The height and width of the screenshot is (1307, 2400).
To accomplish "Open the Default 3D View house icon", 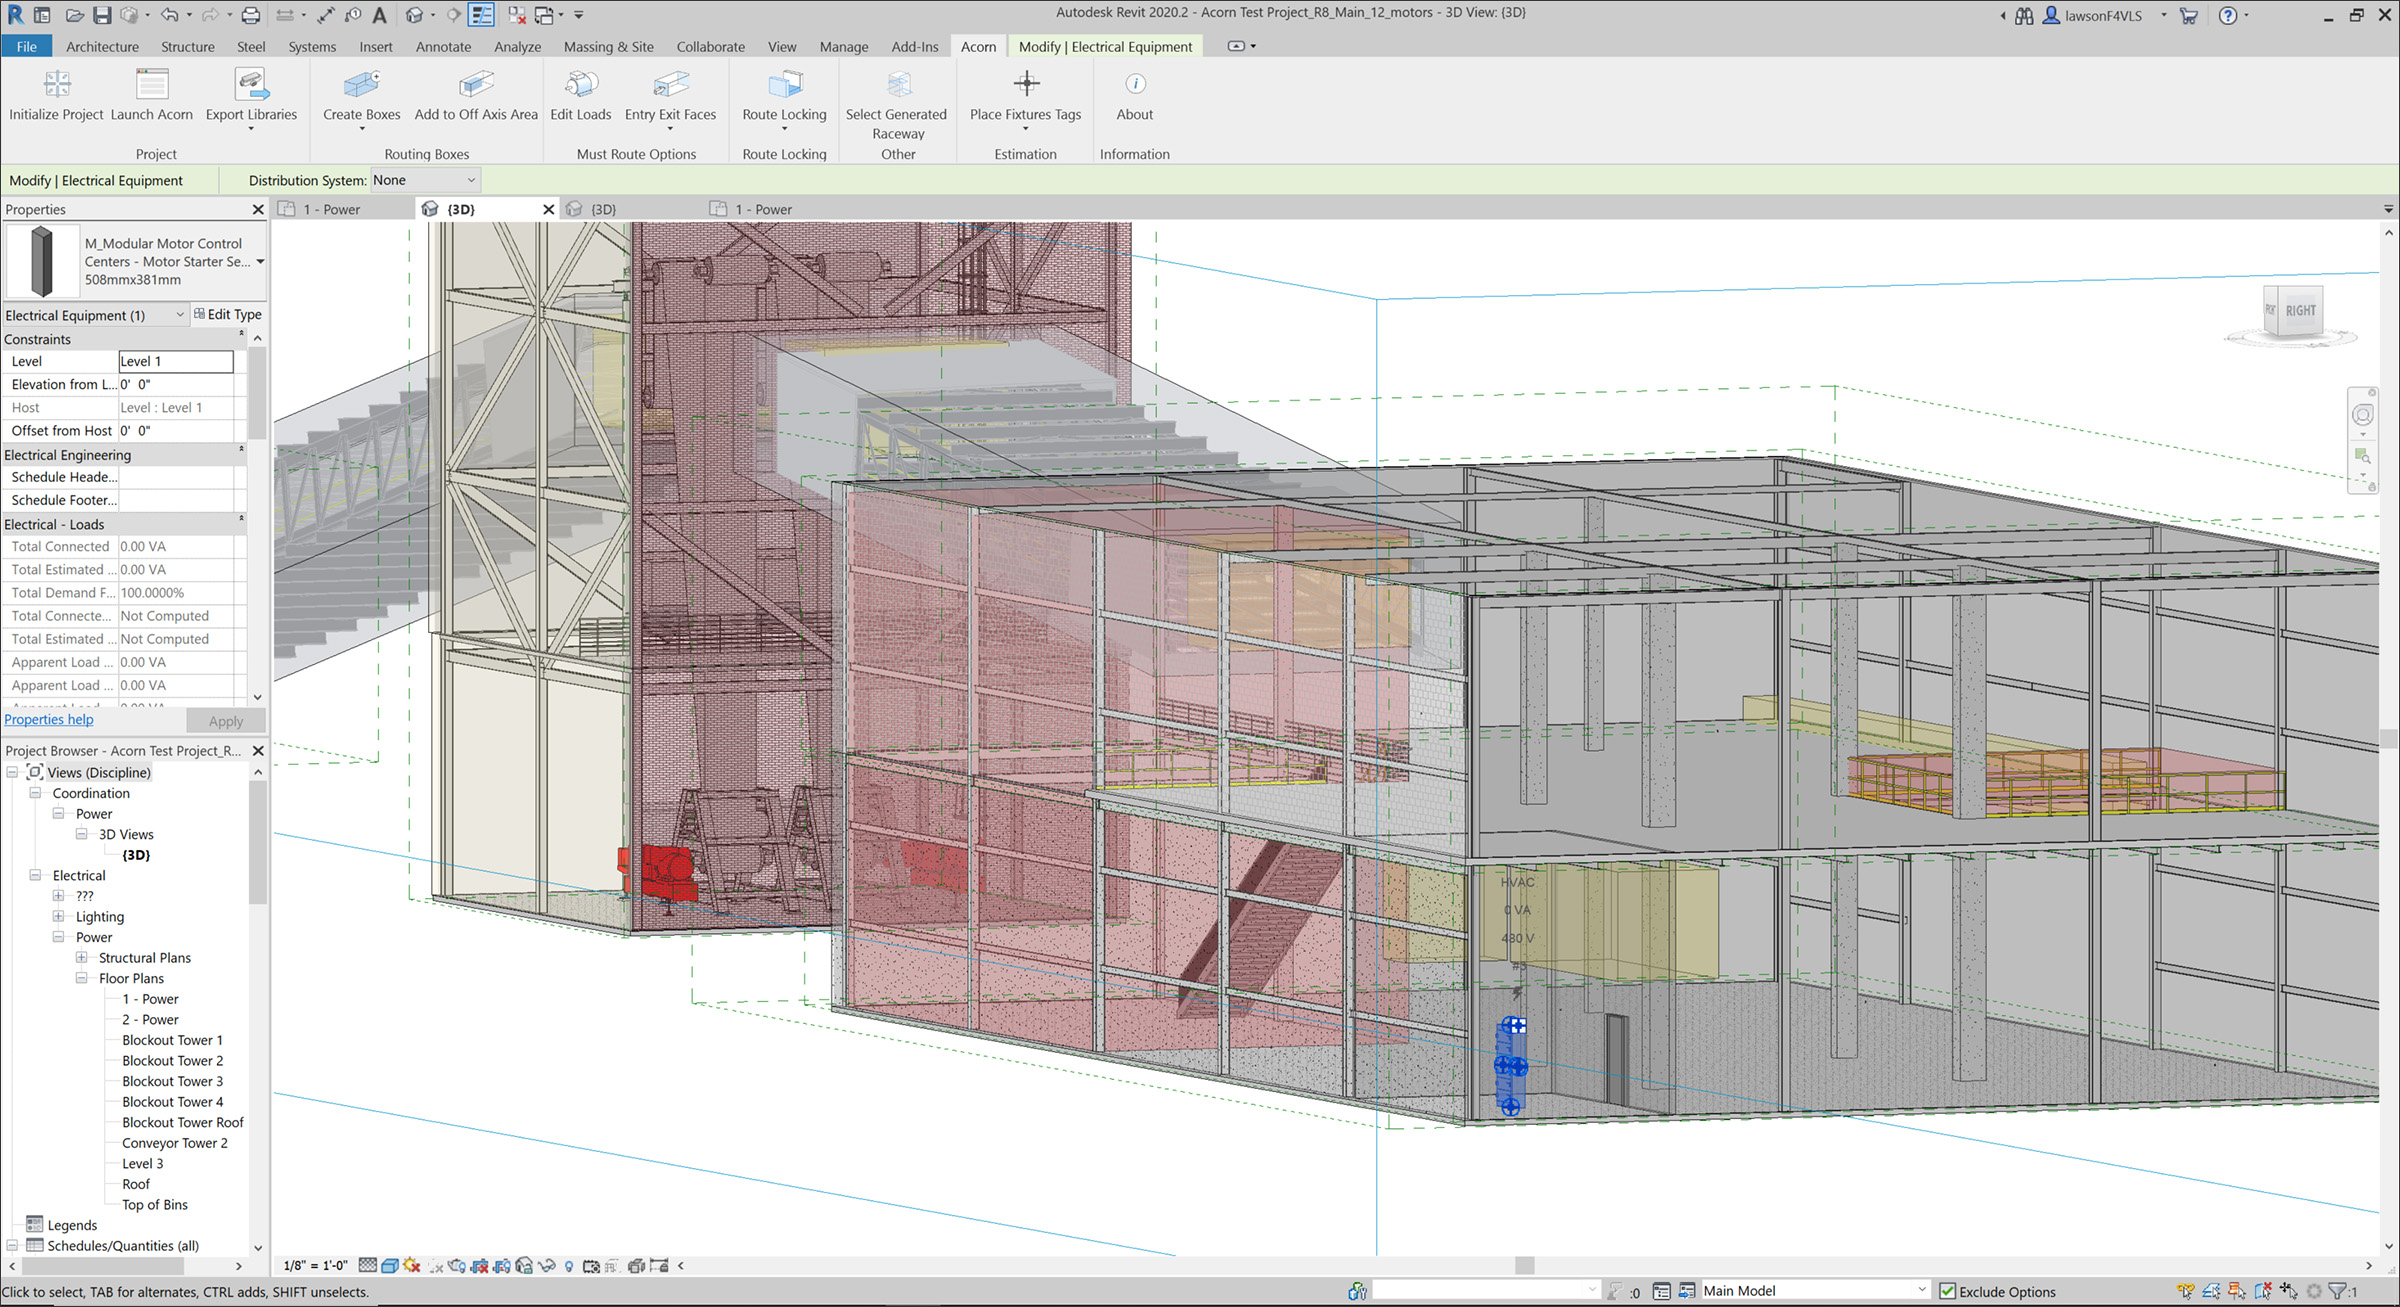I will pyautogui.click(x=414, y=15).
